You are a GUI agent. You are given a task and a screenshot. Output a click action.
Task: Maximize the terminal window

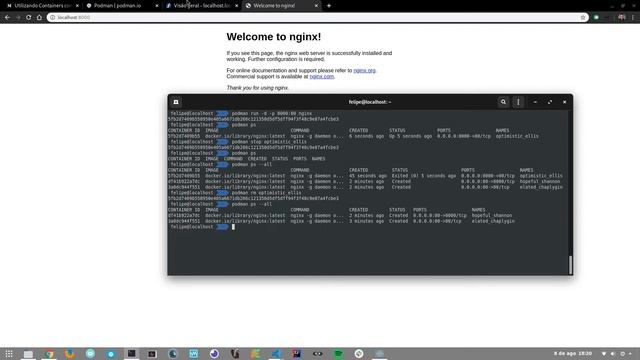550,102
